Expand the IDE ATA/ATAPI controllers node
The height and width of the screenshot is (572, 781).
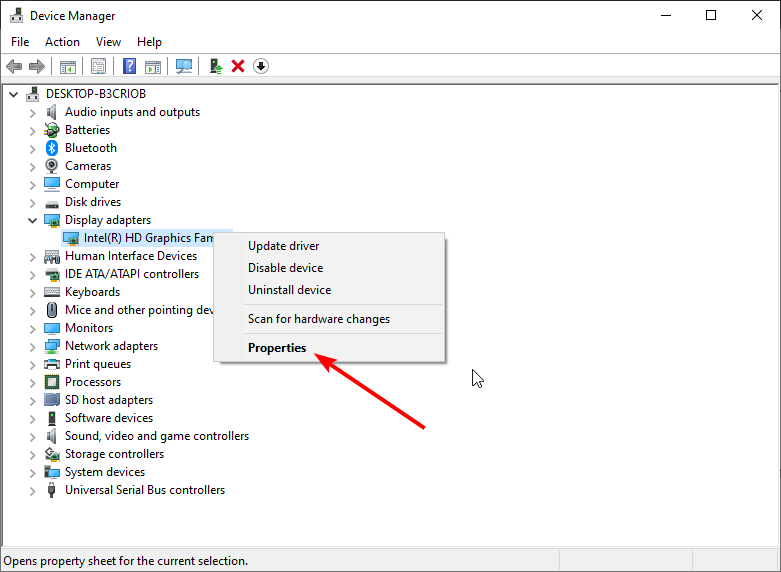[x=32, y=275]
